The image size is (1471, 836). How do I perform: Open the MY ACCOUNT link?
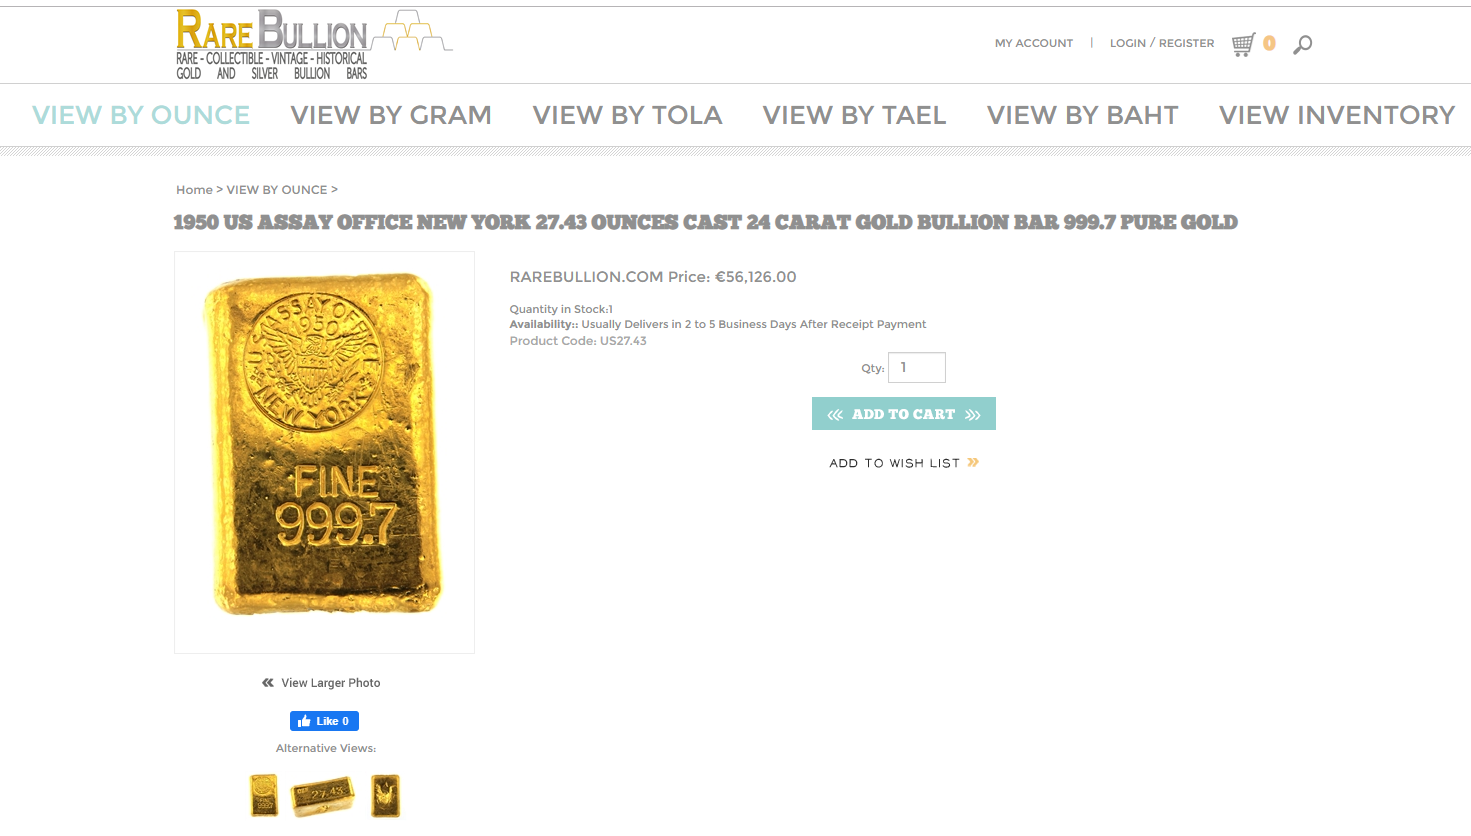(x=1034, y=43)
